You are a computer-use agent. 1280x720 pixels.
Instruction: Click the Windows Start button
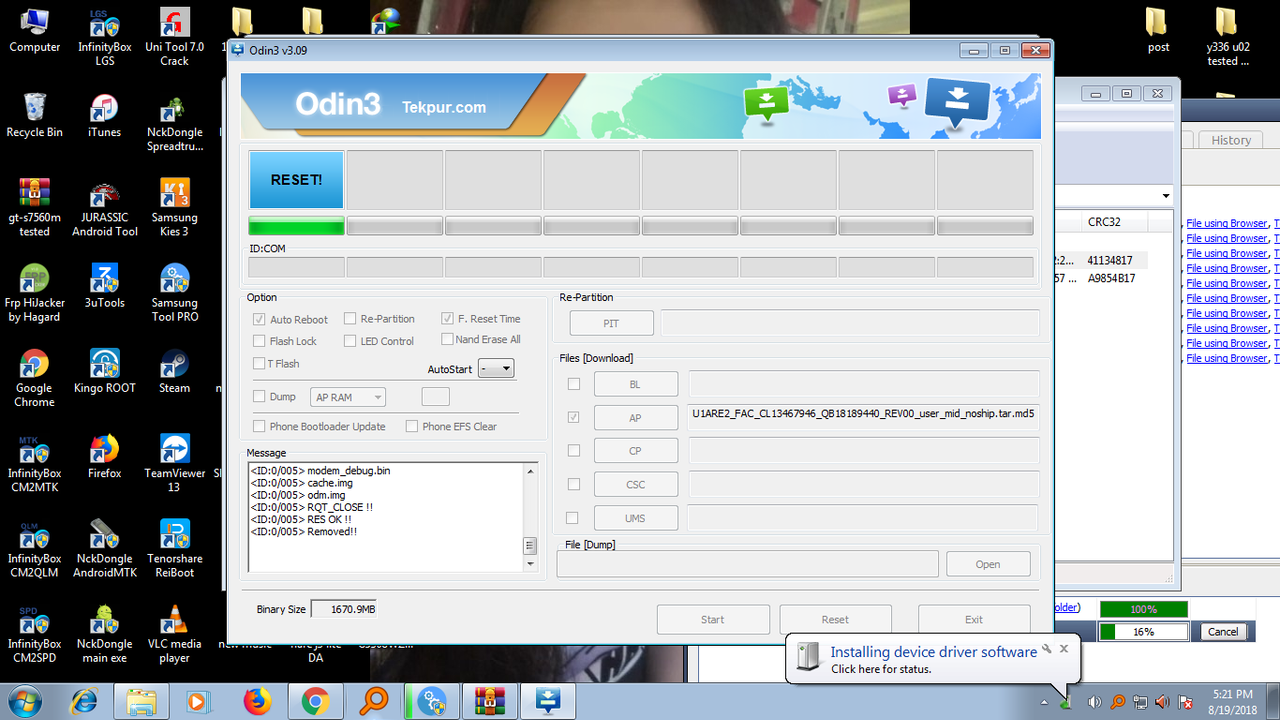click(23, 701)
